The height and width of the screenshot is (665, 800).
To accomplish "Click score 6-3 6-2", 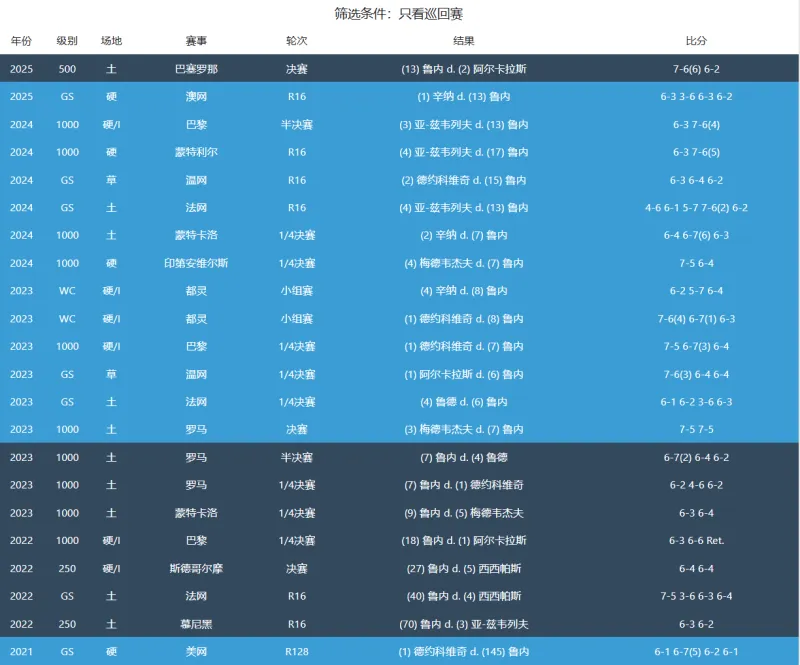I will (x=696, y=624).
